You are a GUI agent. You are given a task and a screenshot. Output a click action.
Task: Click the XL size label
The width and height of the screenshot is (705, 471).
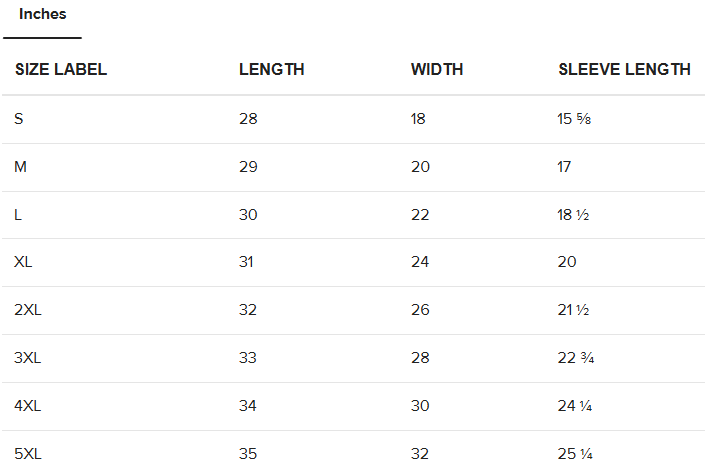coord(23,262)
